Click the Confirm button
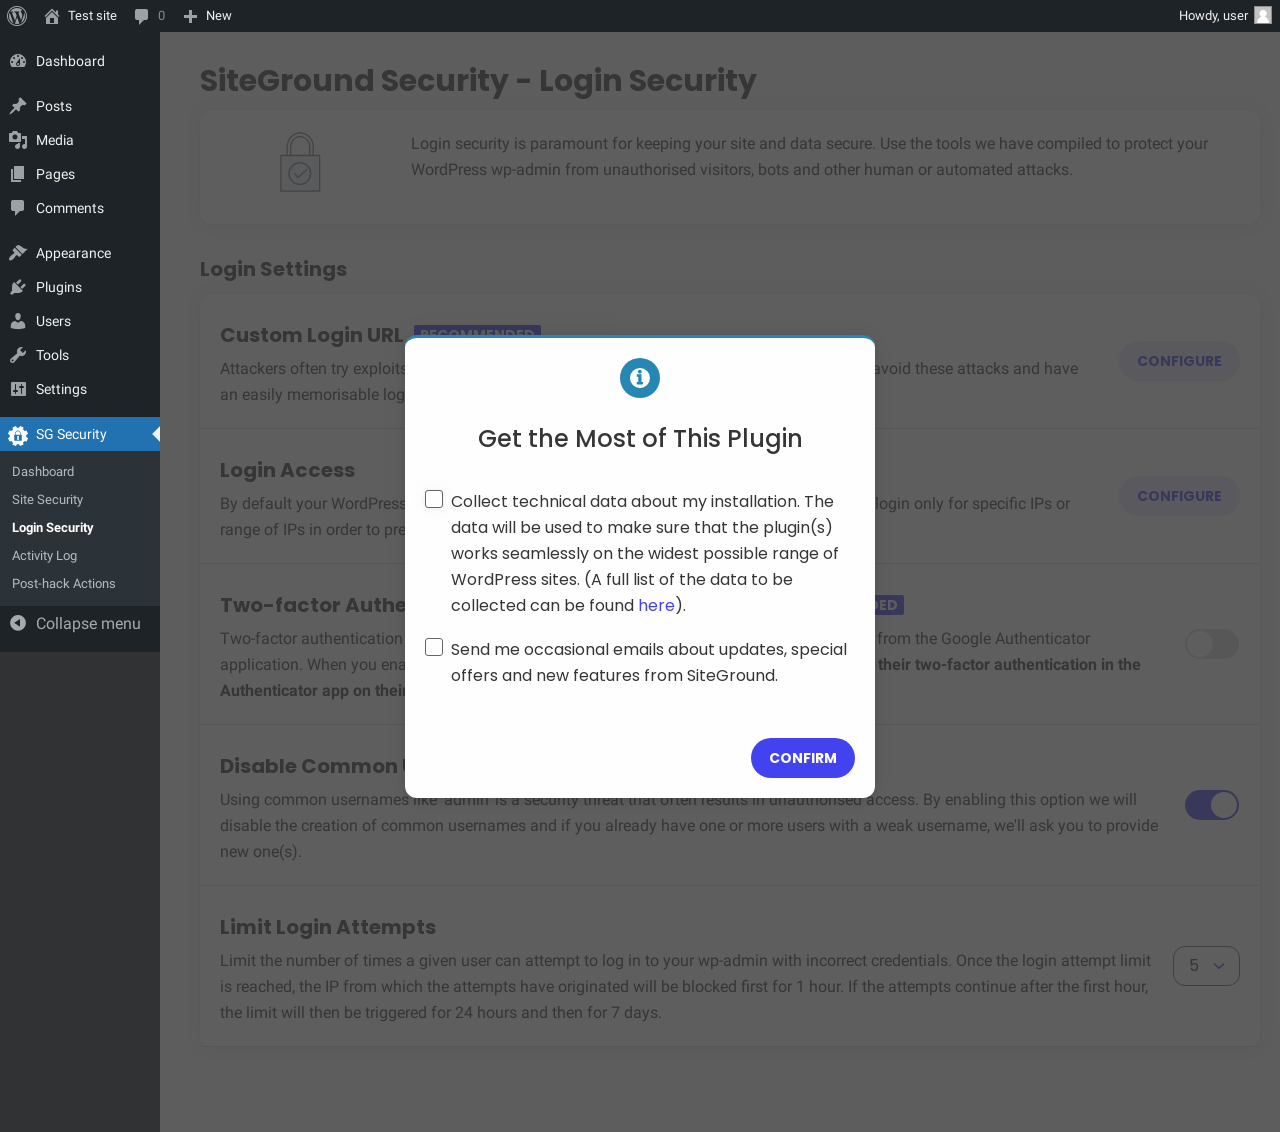Viewport: 1280px width, 1132px height. coord(803,758)
